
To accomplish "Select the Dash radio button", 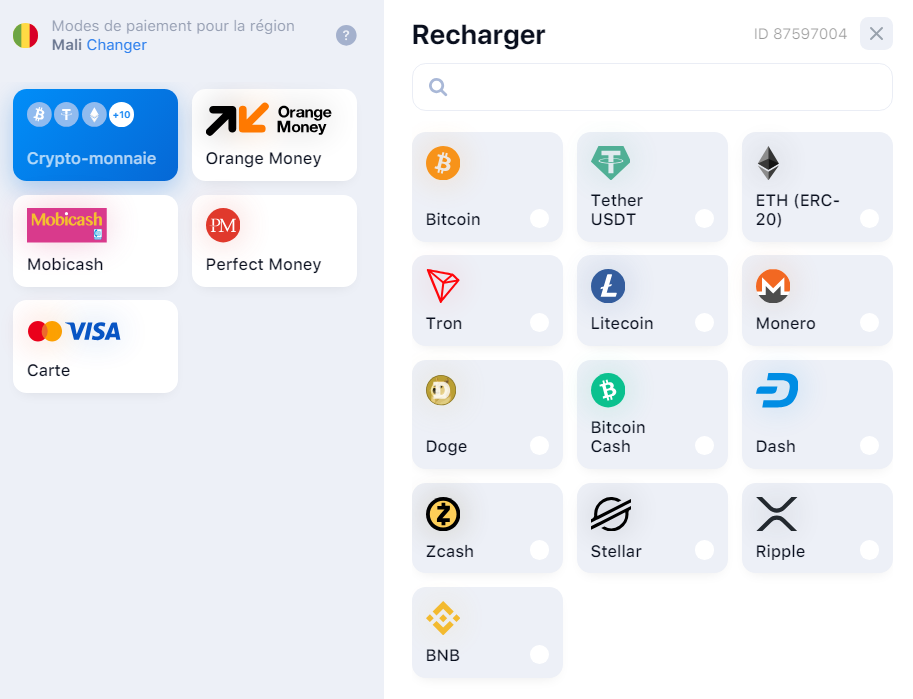I will point(869,446).
